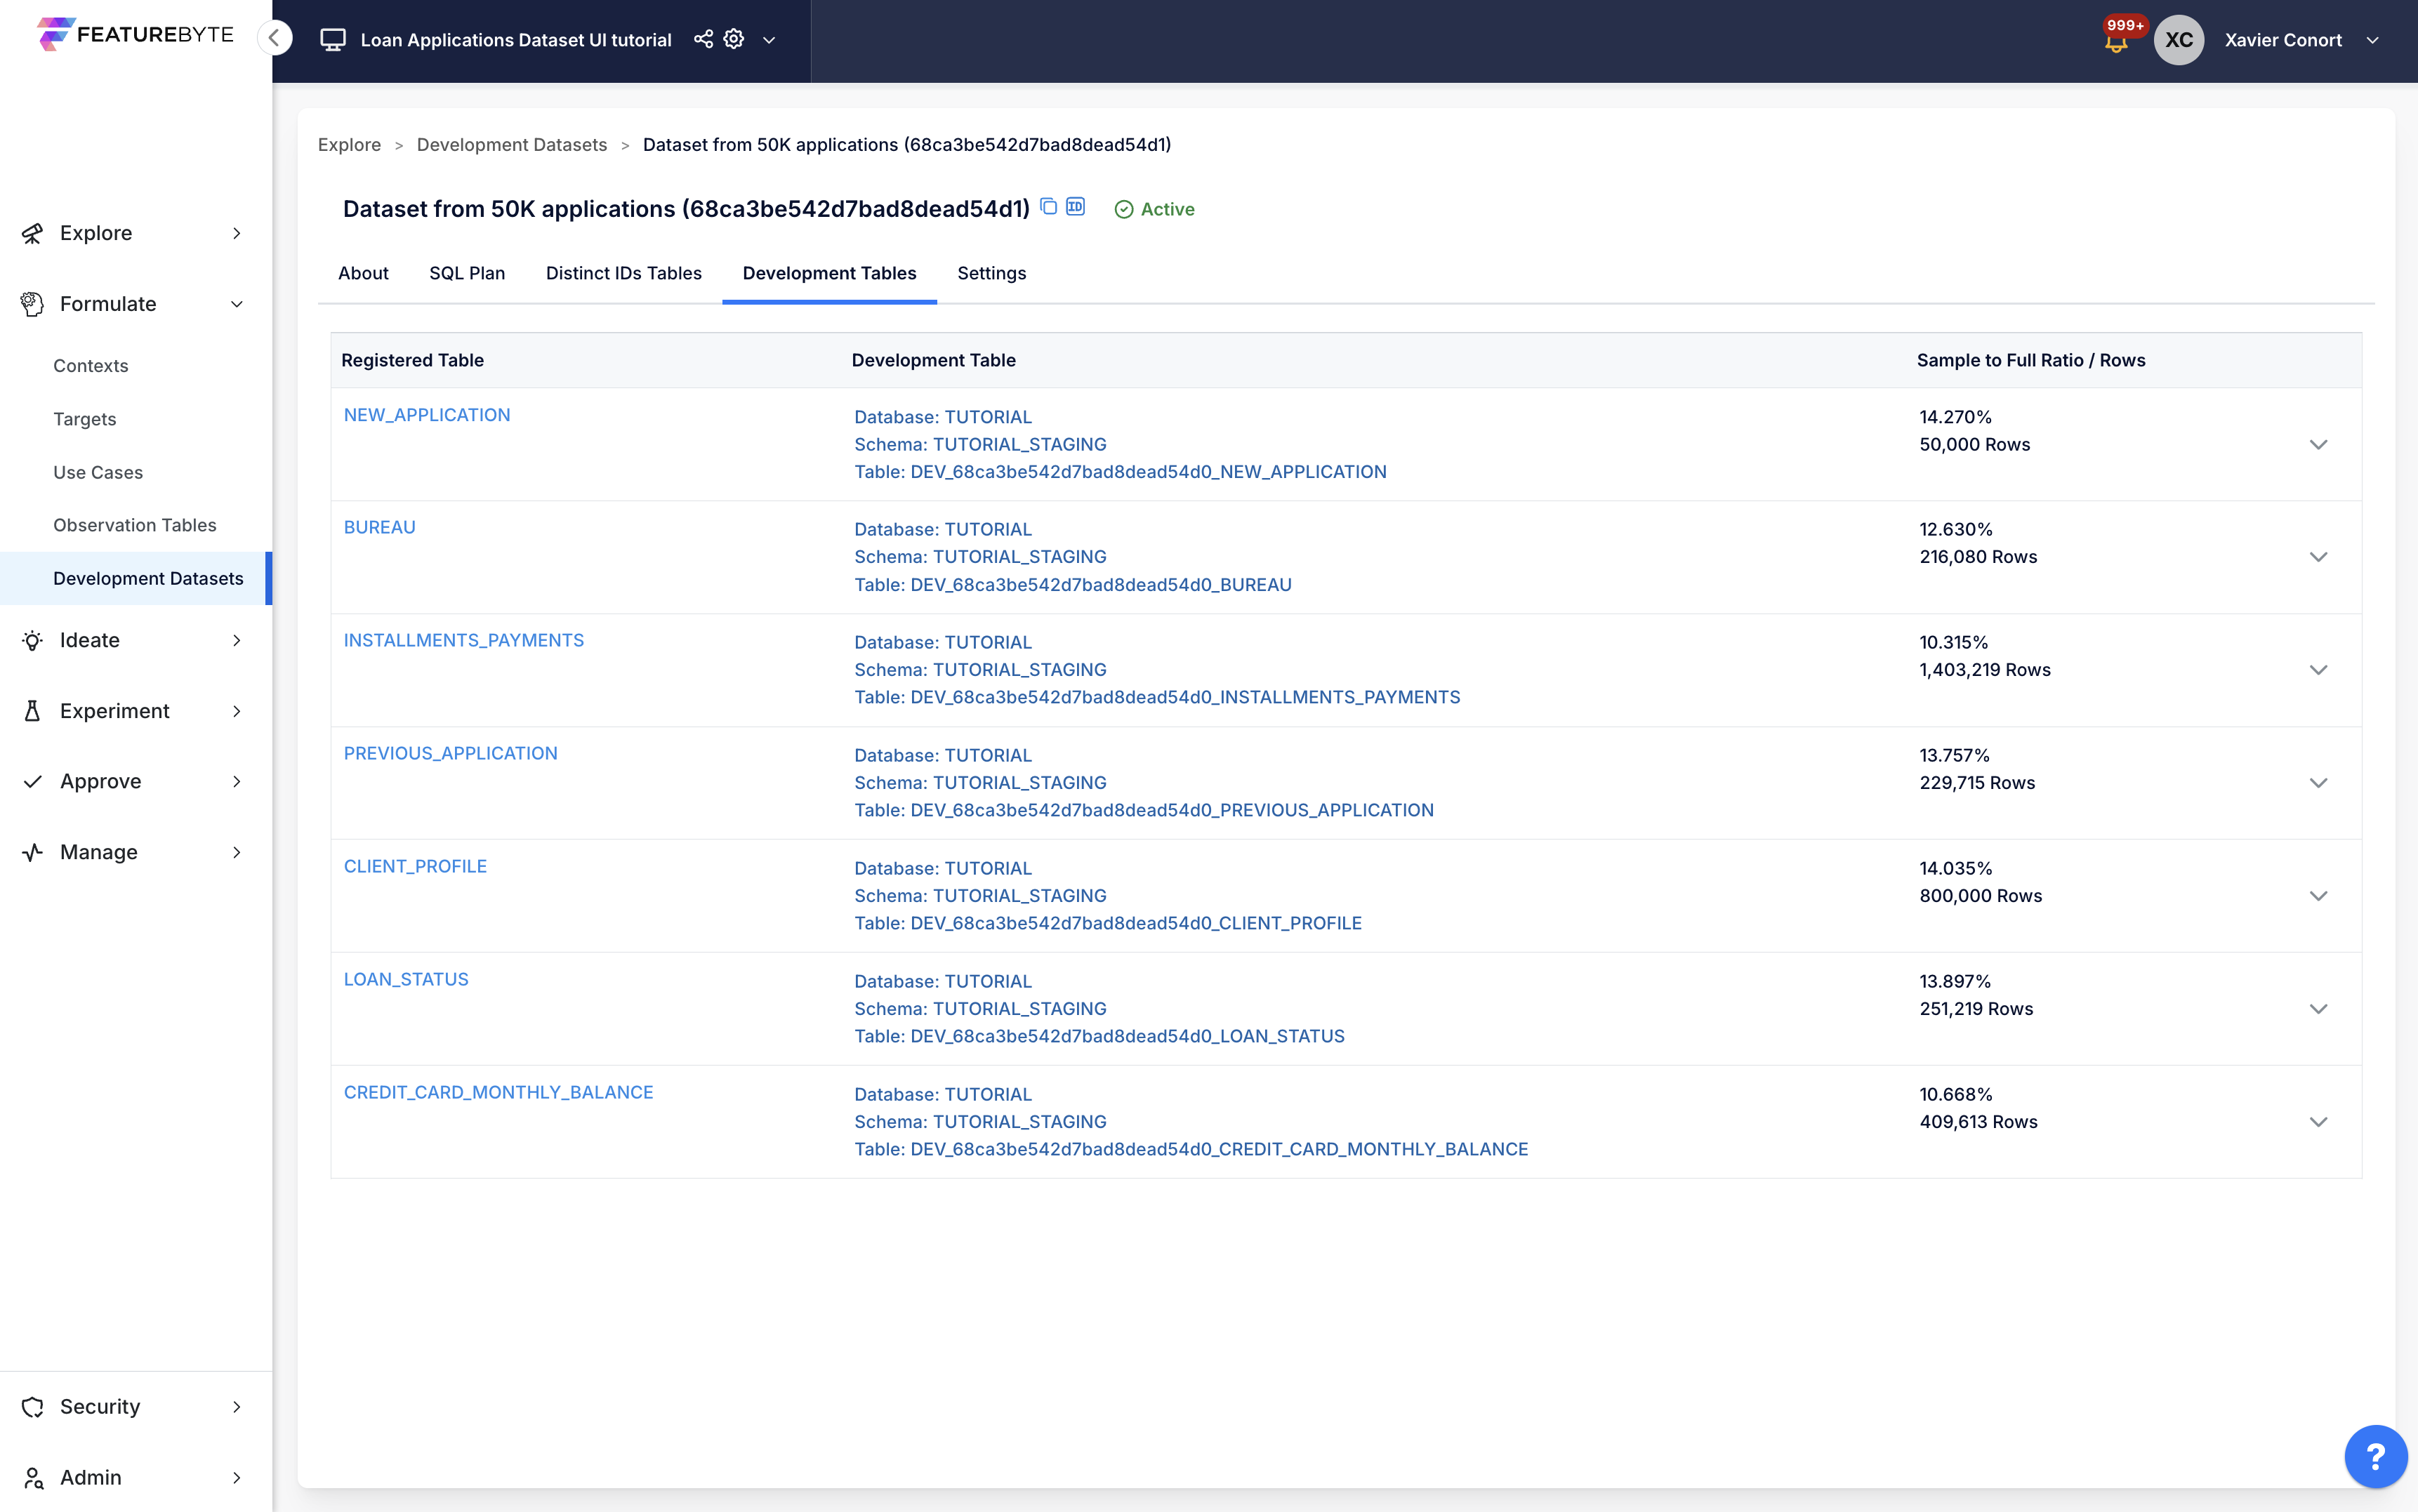The height and width of the screenshot is (1512, 2418).
Task: Open Observation Tables in the sidebar
Action: [134, 525]
